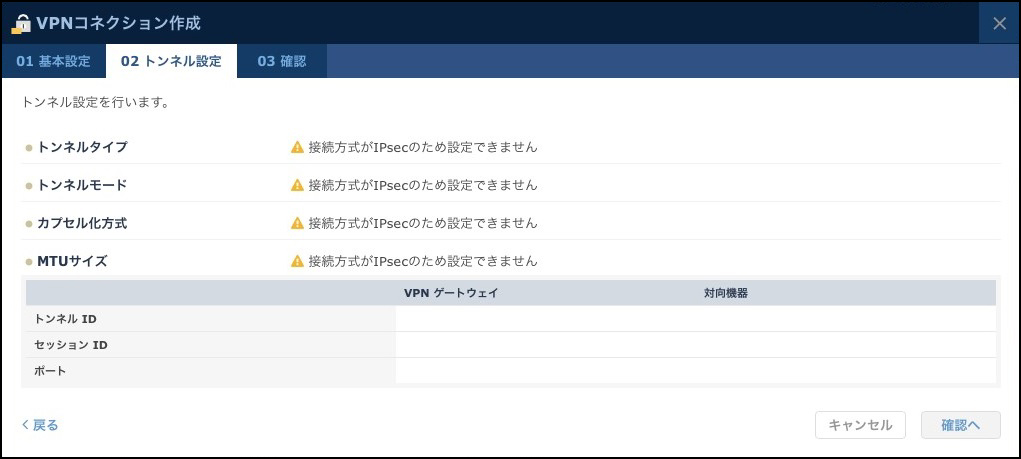Proceed with the 確認へ button
This screenshot has height=459, width=1021.
(x=960, y=425)
